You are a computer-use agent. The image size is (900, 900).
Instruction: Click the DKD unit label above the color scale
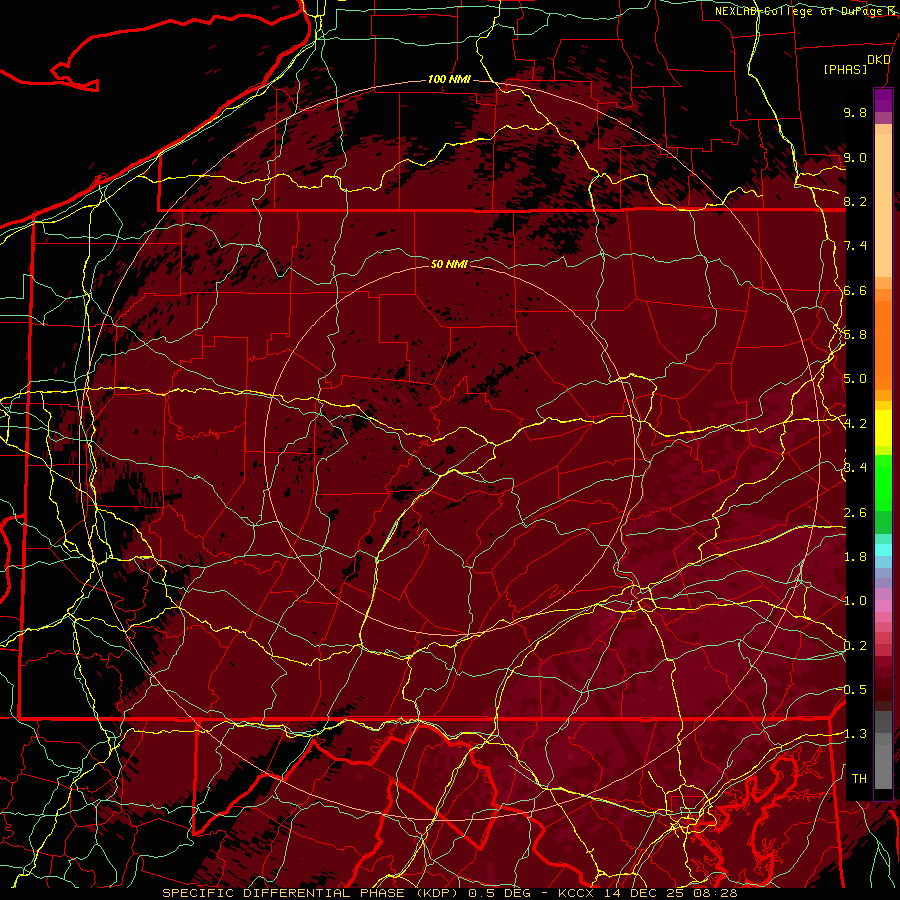[878, 60]
